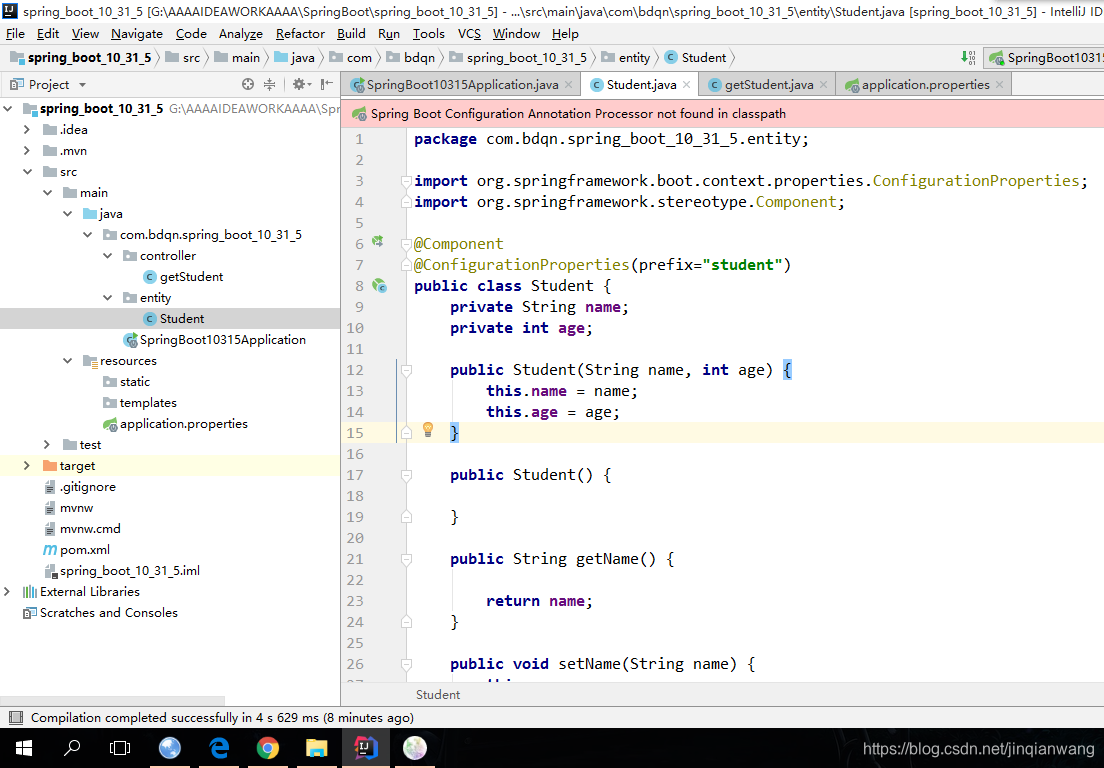Hide the Project tool window
1104x768 pixels.
coord(327,84)
